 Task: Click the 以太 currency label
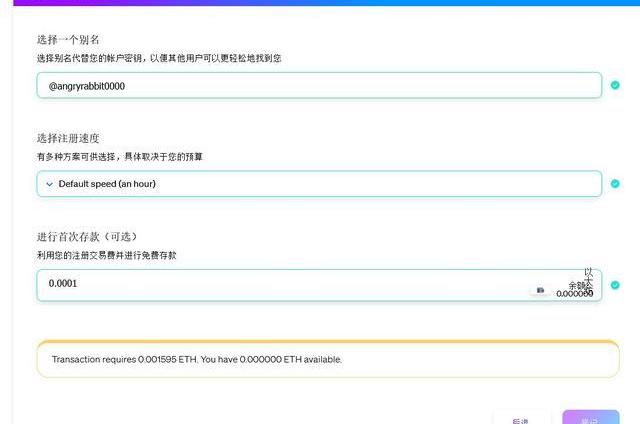click(589, 275)
